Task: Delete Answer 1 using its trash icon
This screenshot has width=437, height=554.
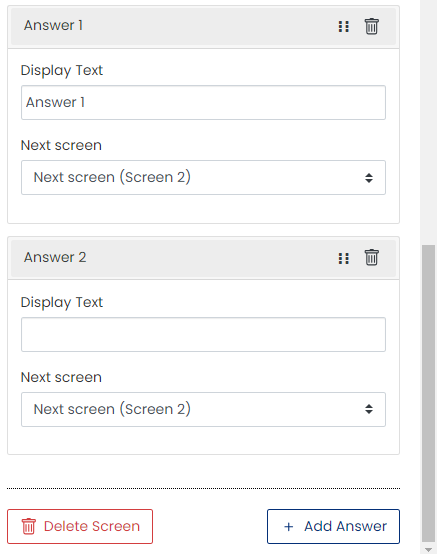Action: tap(371, 26)
